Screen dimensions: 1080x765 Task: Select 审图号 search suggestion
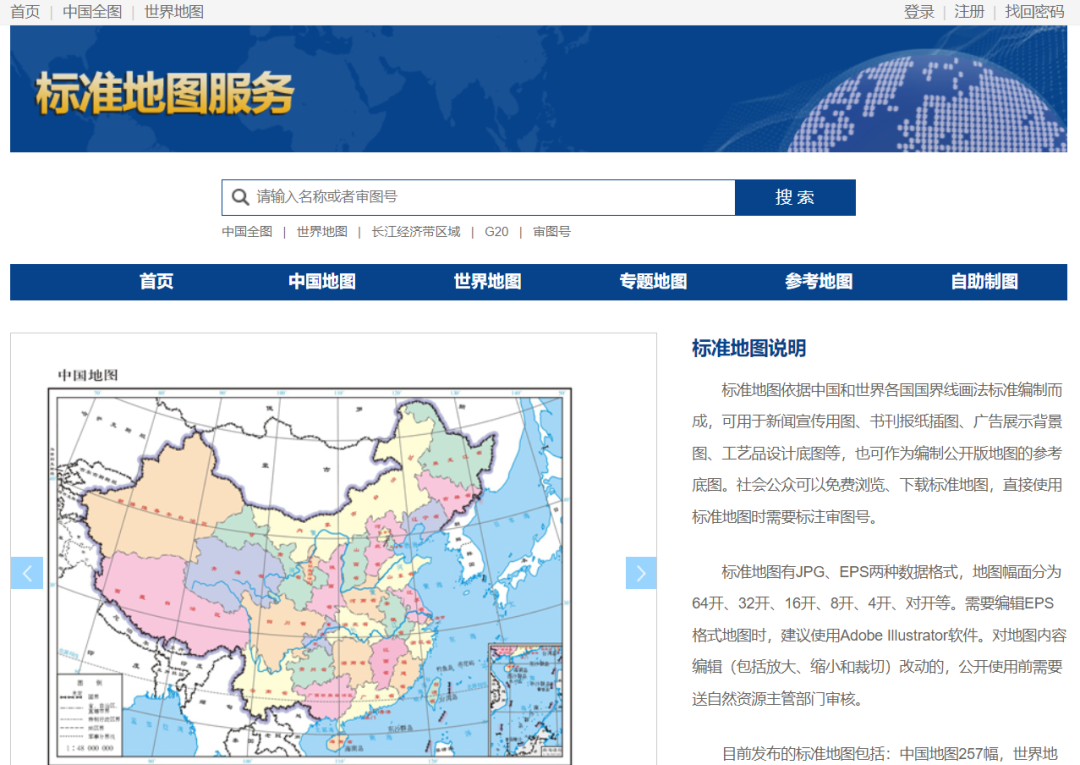(x=552, y=232)
